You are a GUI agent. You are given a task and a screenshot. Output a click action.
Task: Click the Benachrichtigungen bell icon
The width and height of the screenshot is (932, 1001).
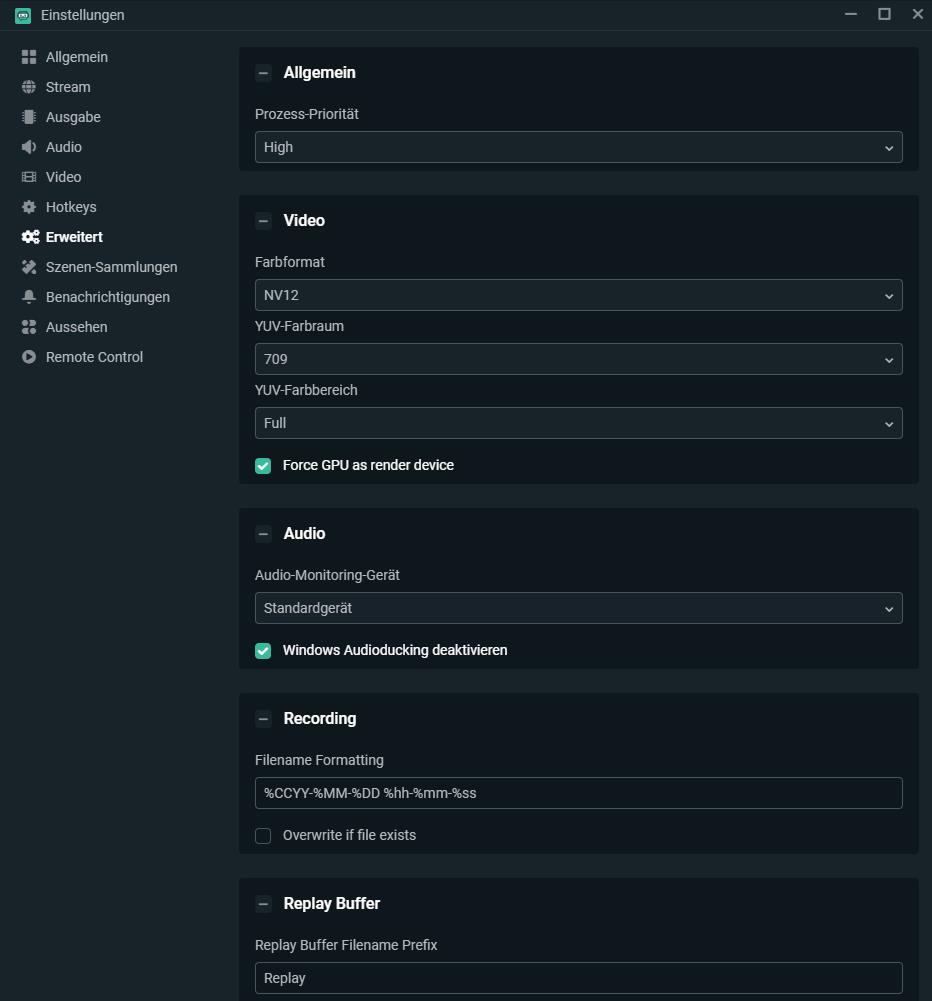(29, 297)
